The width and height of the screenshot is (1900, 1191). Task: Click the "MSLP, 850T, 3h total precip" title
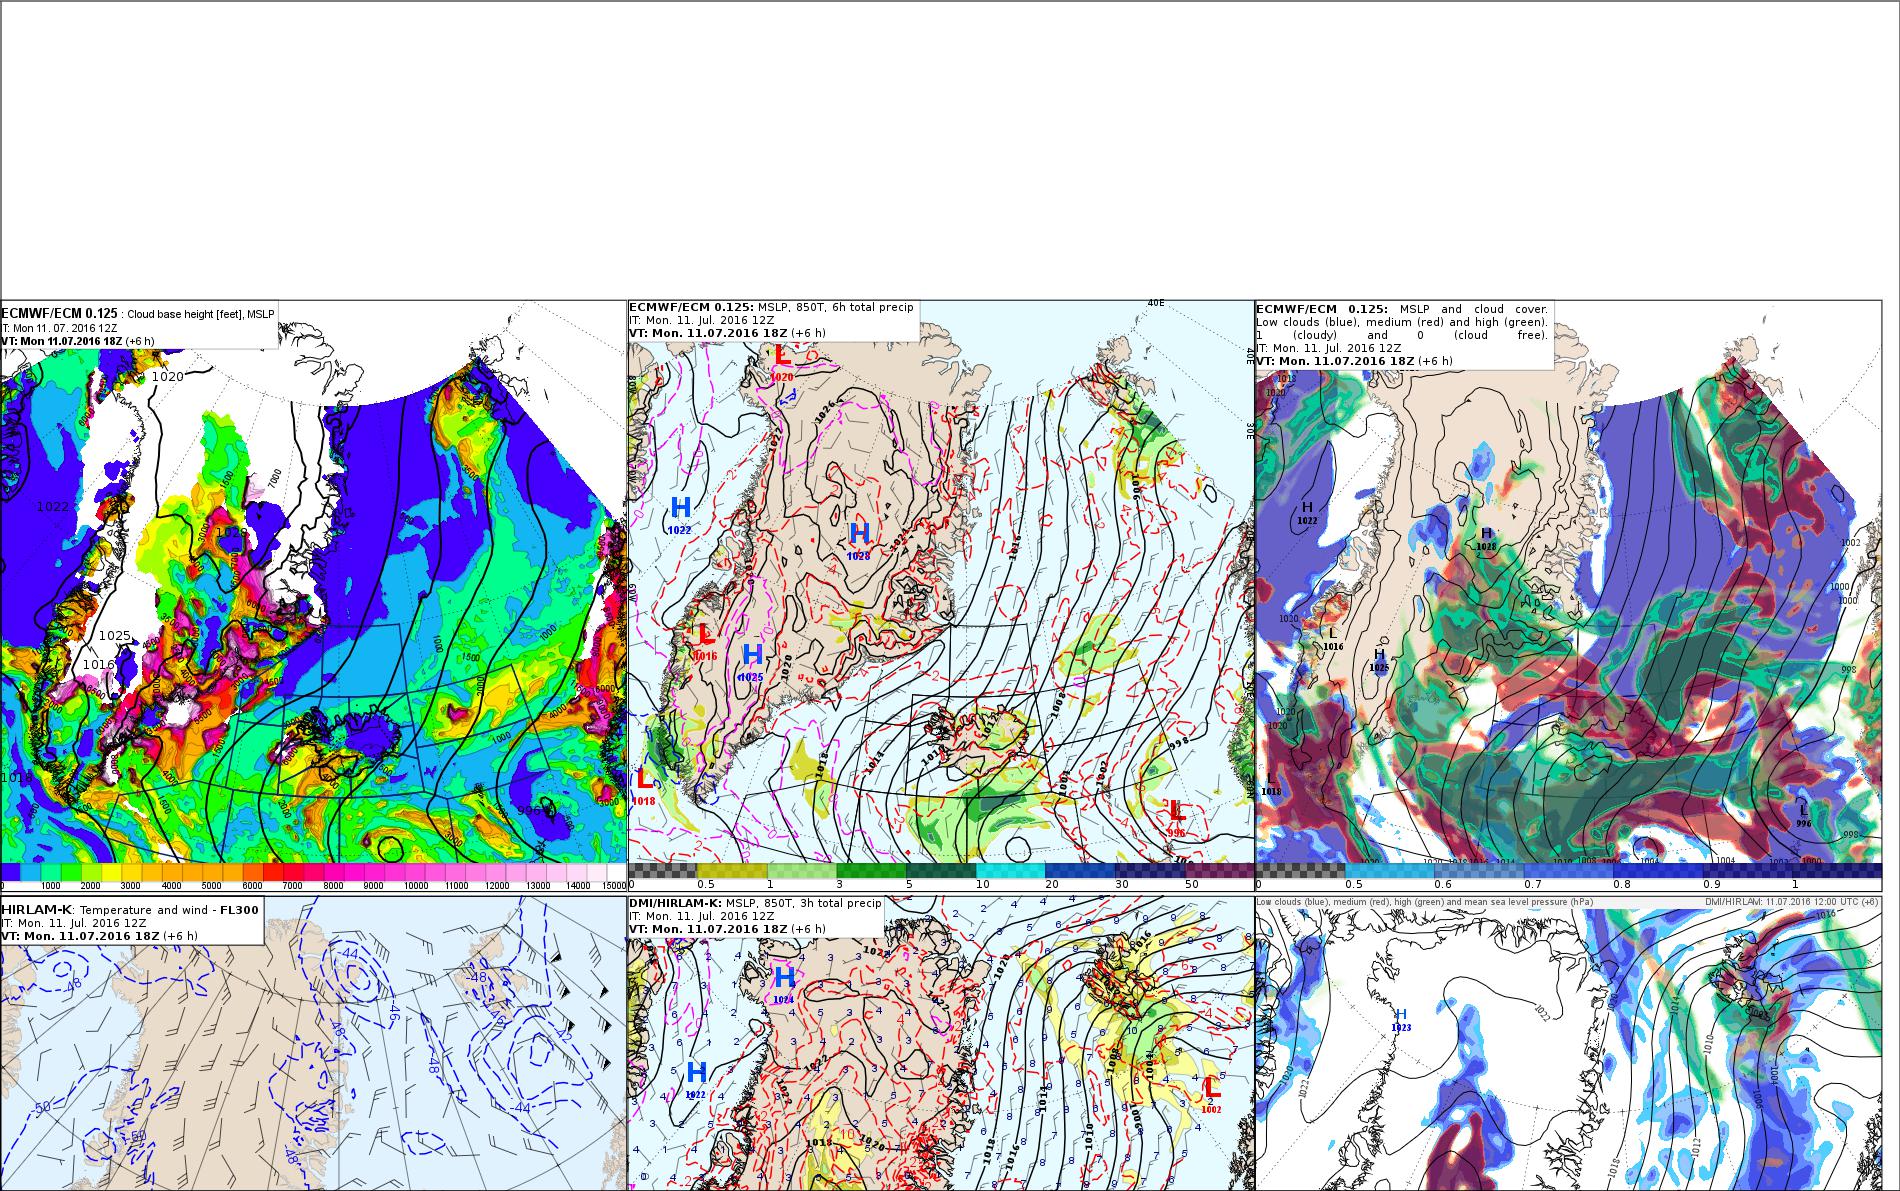[x=804, y=903]
